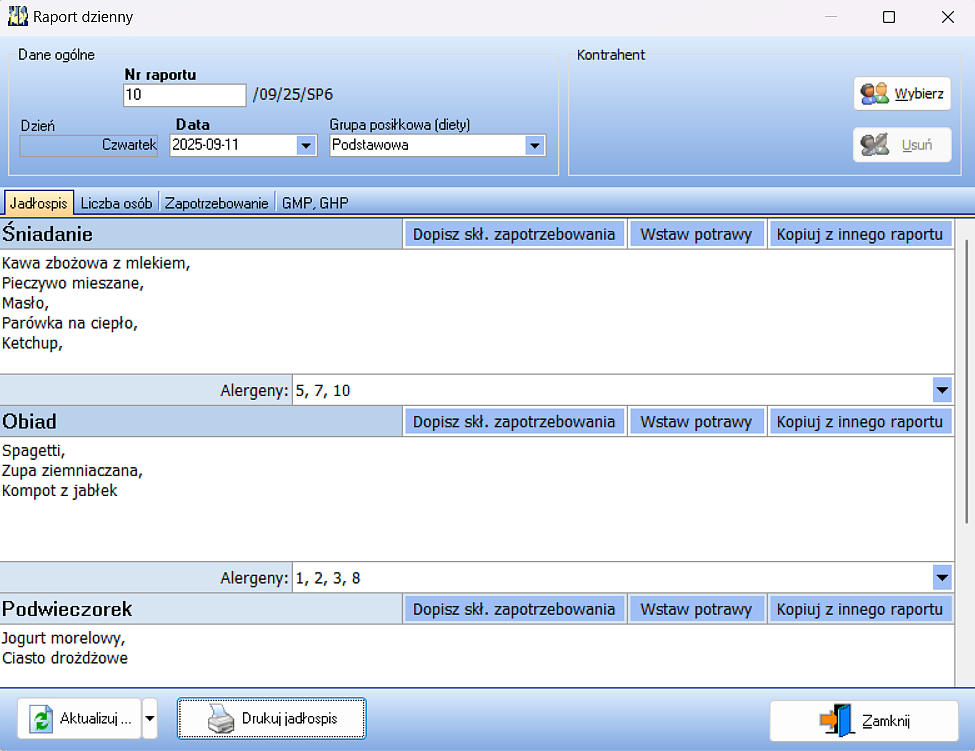Open Obiad allergens dropdown arrow

tap(941, 577)
